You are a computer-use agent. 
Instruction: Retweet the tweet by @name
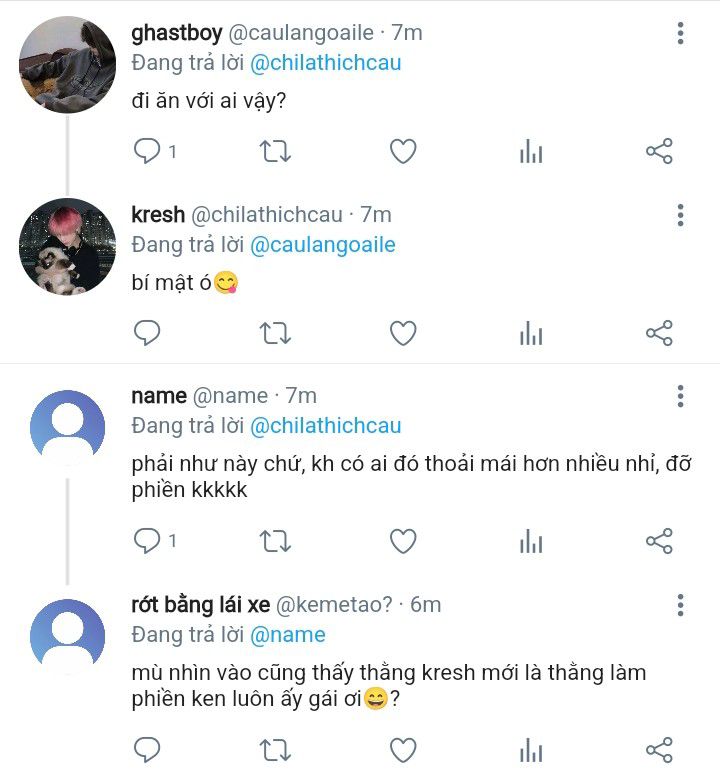[x=275, y=541]
